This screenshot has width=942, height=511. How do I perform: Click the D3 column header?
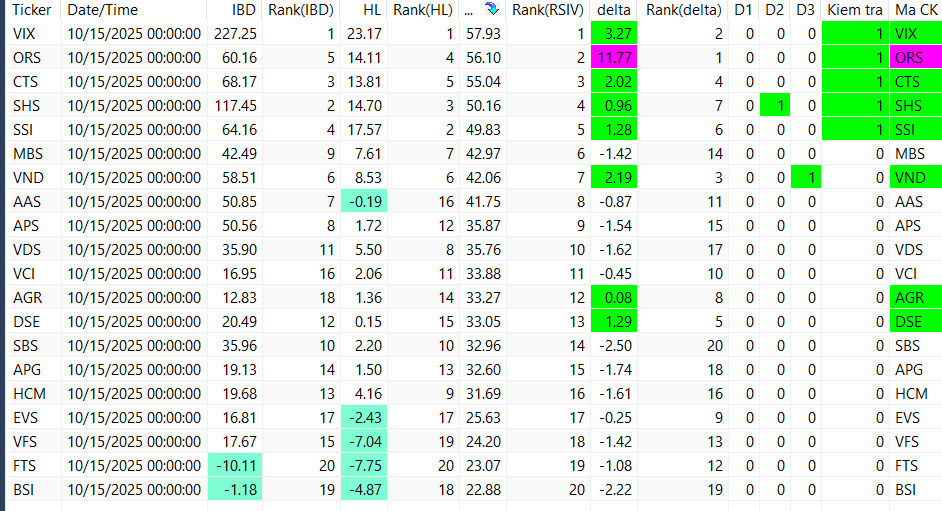click(x=806, y=10)
